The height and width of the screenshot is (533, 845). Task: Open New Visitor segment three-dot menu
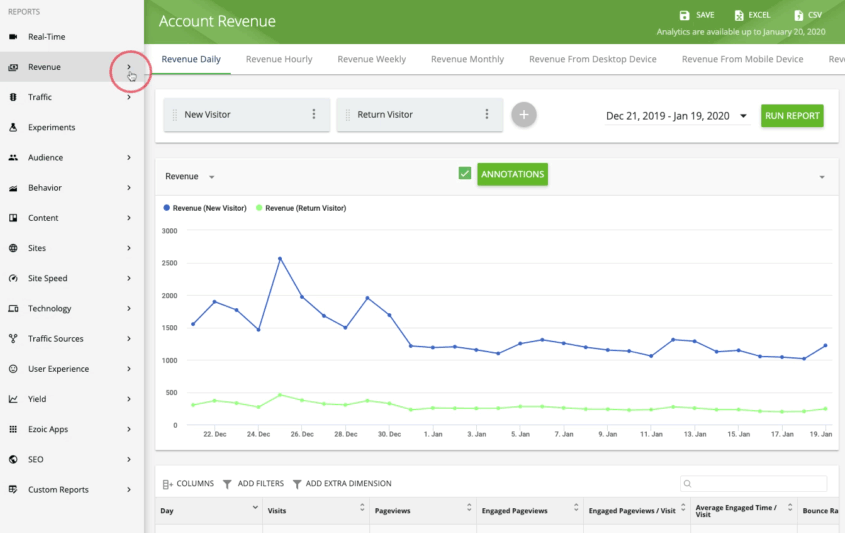314,114
